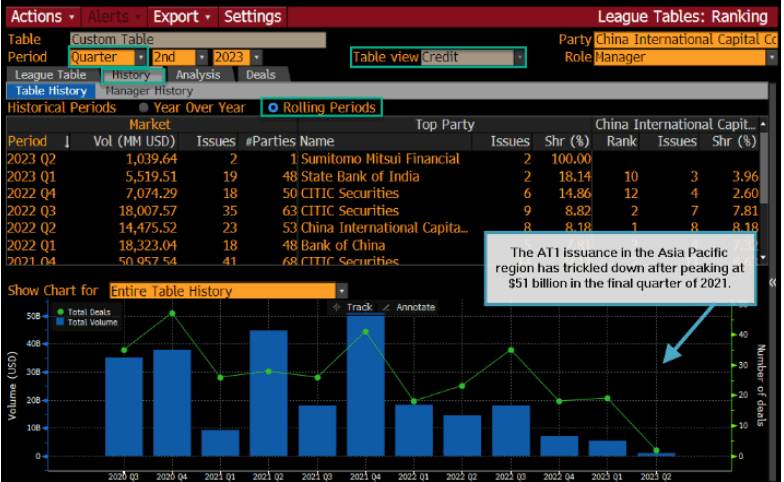The width and height of the screenshot is (784, 482).
Task: Click the Top Party Name column header
Action: pyautogui.click(x=317, y=142)
